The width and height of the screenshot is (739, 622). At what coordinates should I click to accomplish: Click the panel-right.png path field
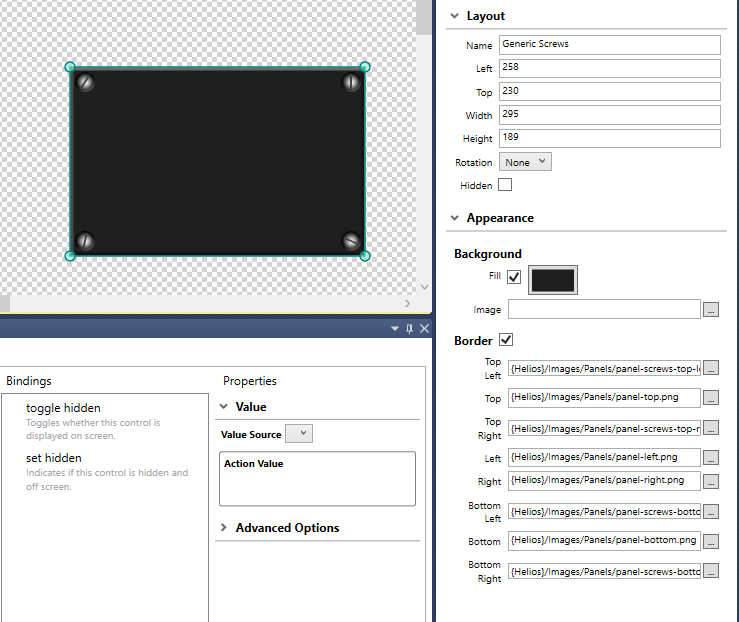tap(604, 481)
